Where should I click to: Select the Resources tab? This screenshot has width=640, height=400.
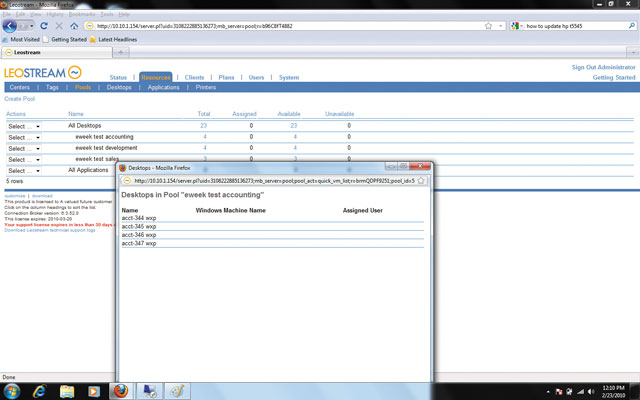pos(156,77)
